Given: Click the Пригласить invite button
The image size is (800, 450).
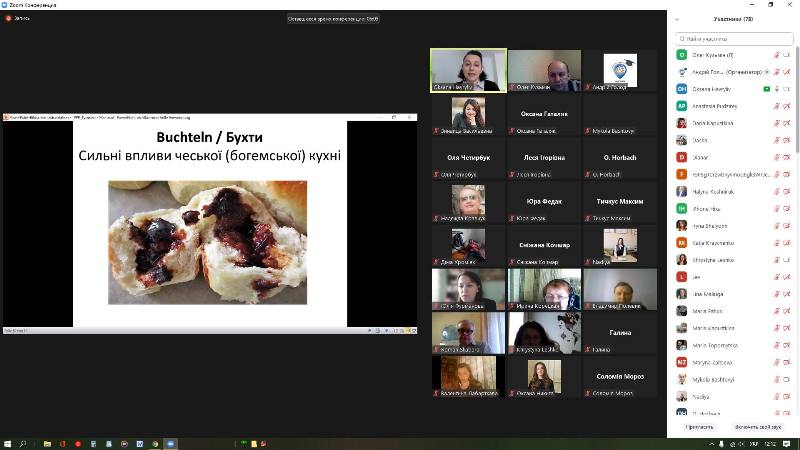Looking at the screenshot, I should [x=699, y=427].
